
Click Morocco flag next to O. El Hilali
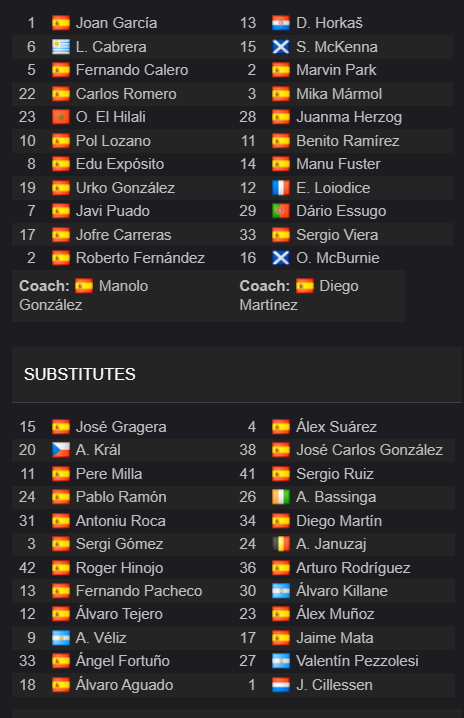(x=60, y=117)
